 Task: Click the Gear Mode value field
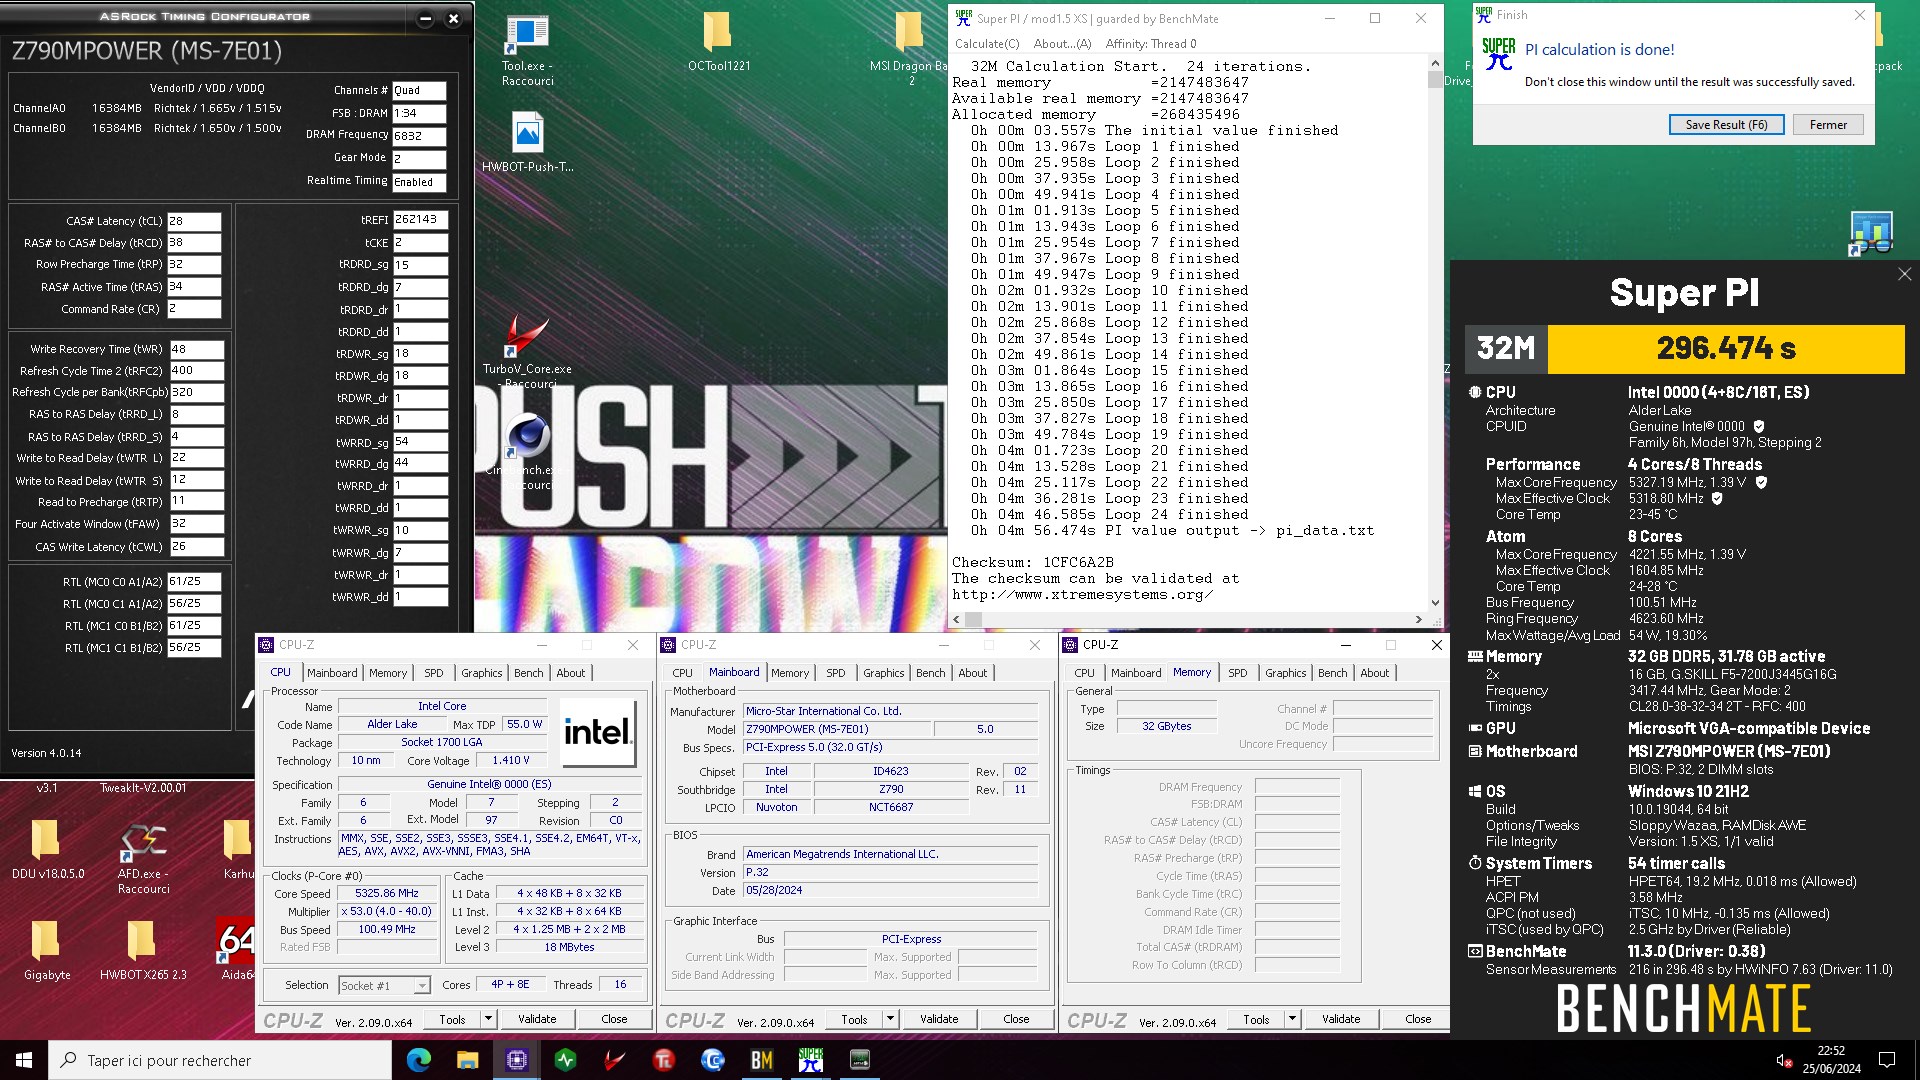[419, 158]
